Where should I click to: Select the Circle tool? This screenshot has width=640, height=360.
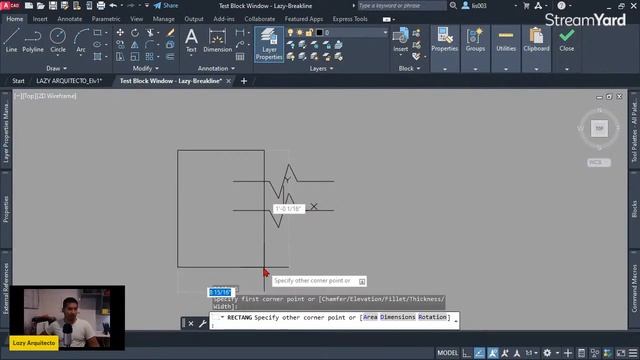click(58, 40)
